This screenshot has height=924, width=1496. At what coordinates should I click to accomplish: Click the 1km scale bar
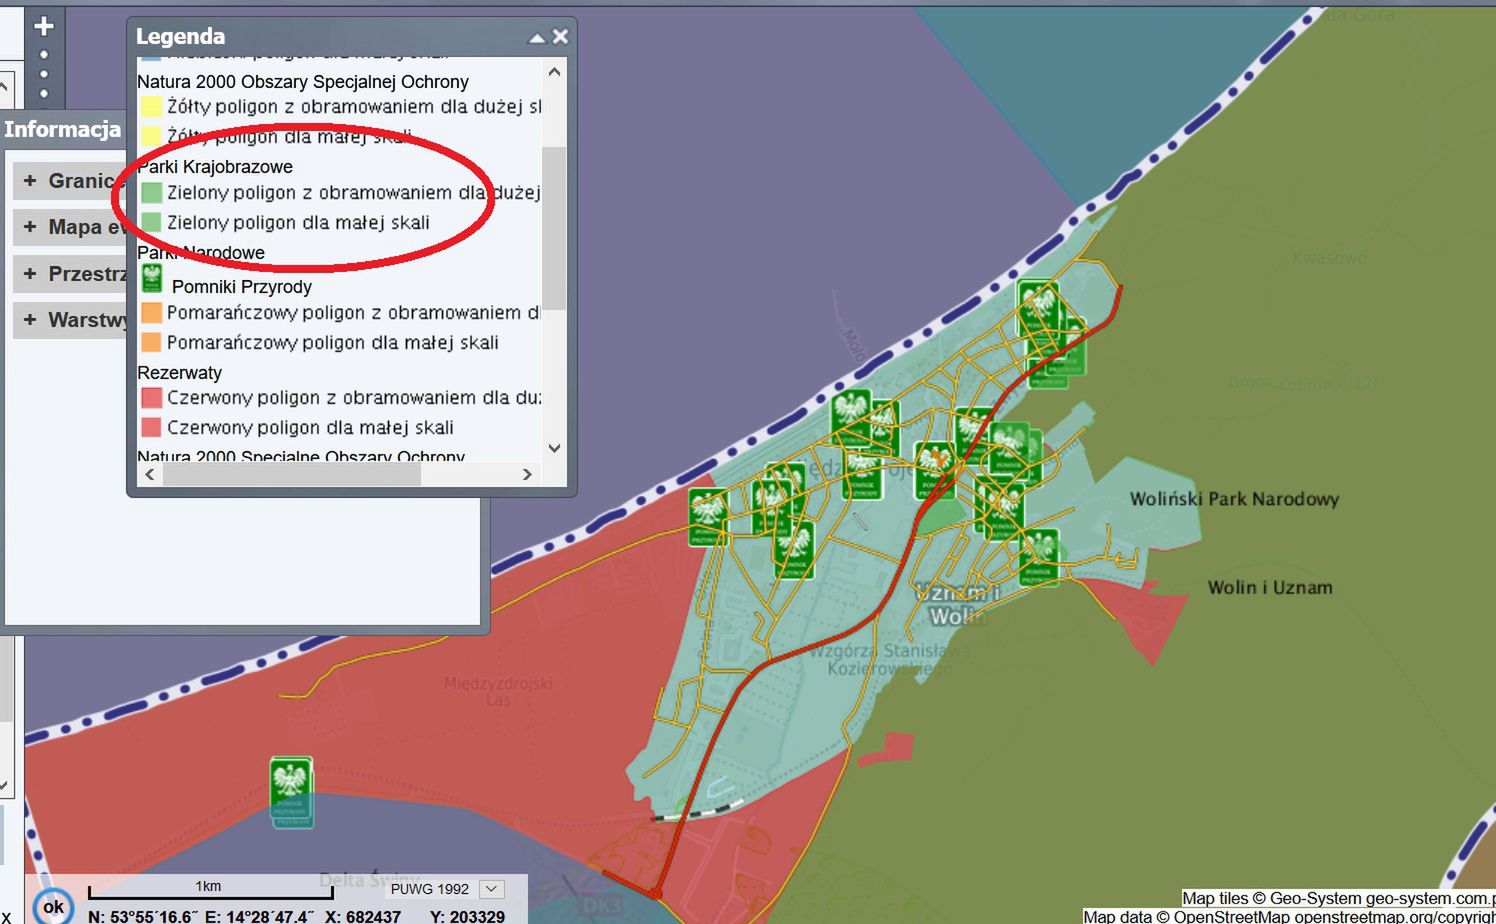coord(210,890)
